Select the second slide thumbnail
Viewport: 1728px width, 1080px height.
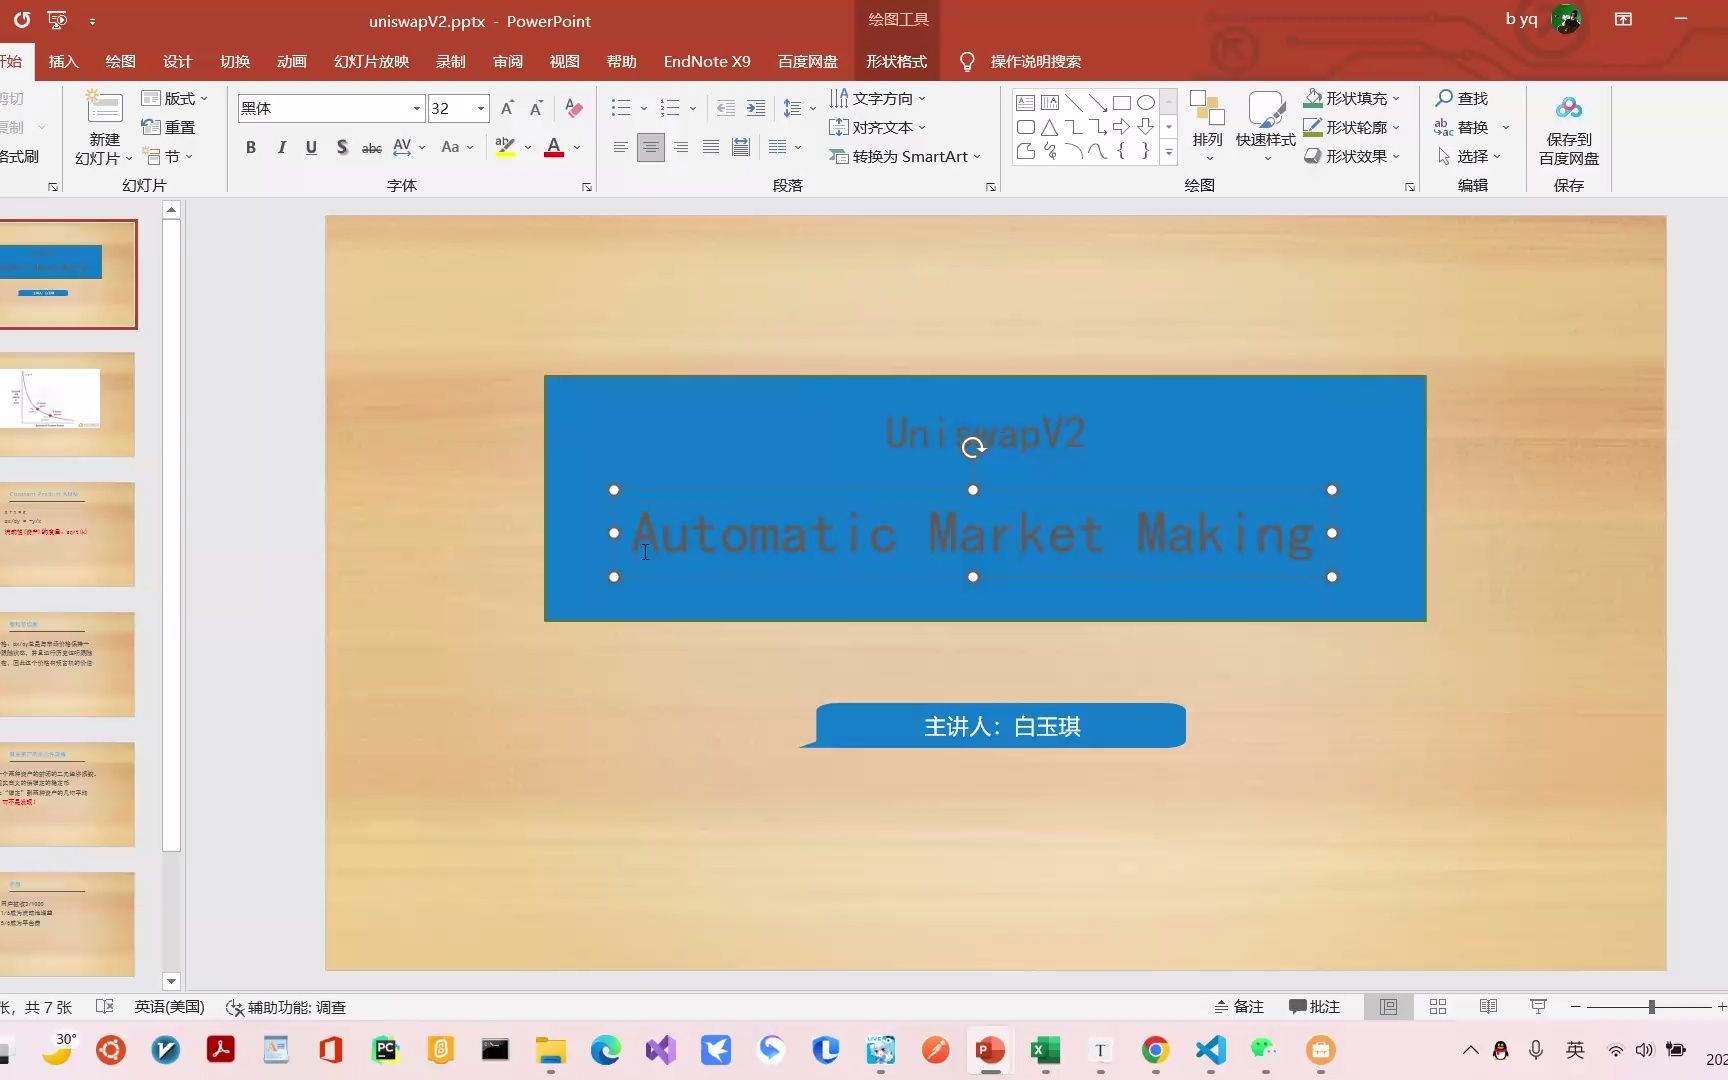(x=67, y=404)
